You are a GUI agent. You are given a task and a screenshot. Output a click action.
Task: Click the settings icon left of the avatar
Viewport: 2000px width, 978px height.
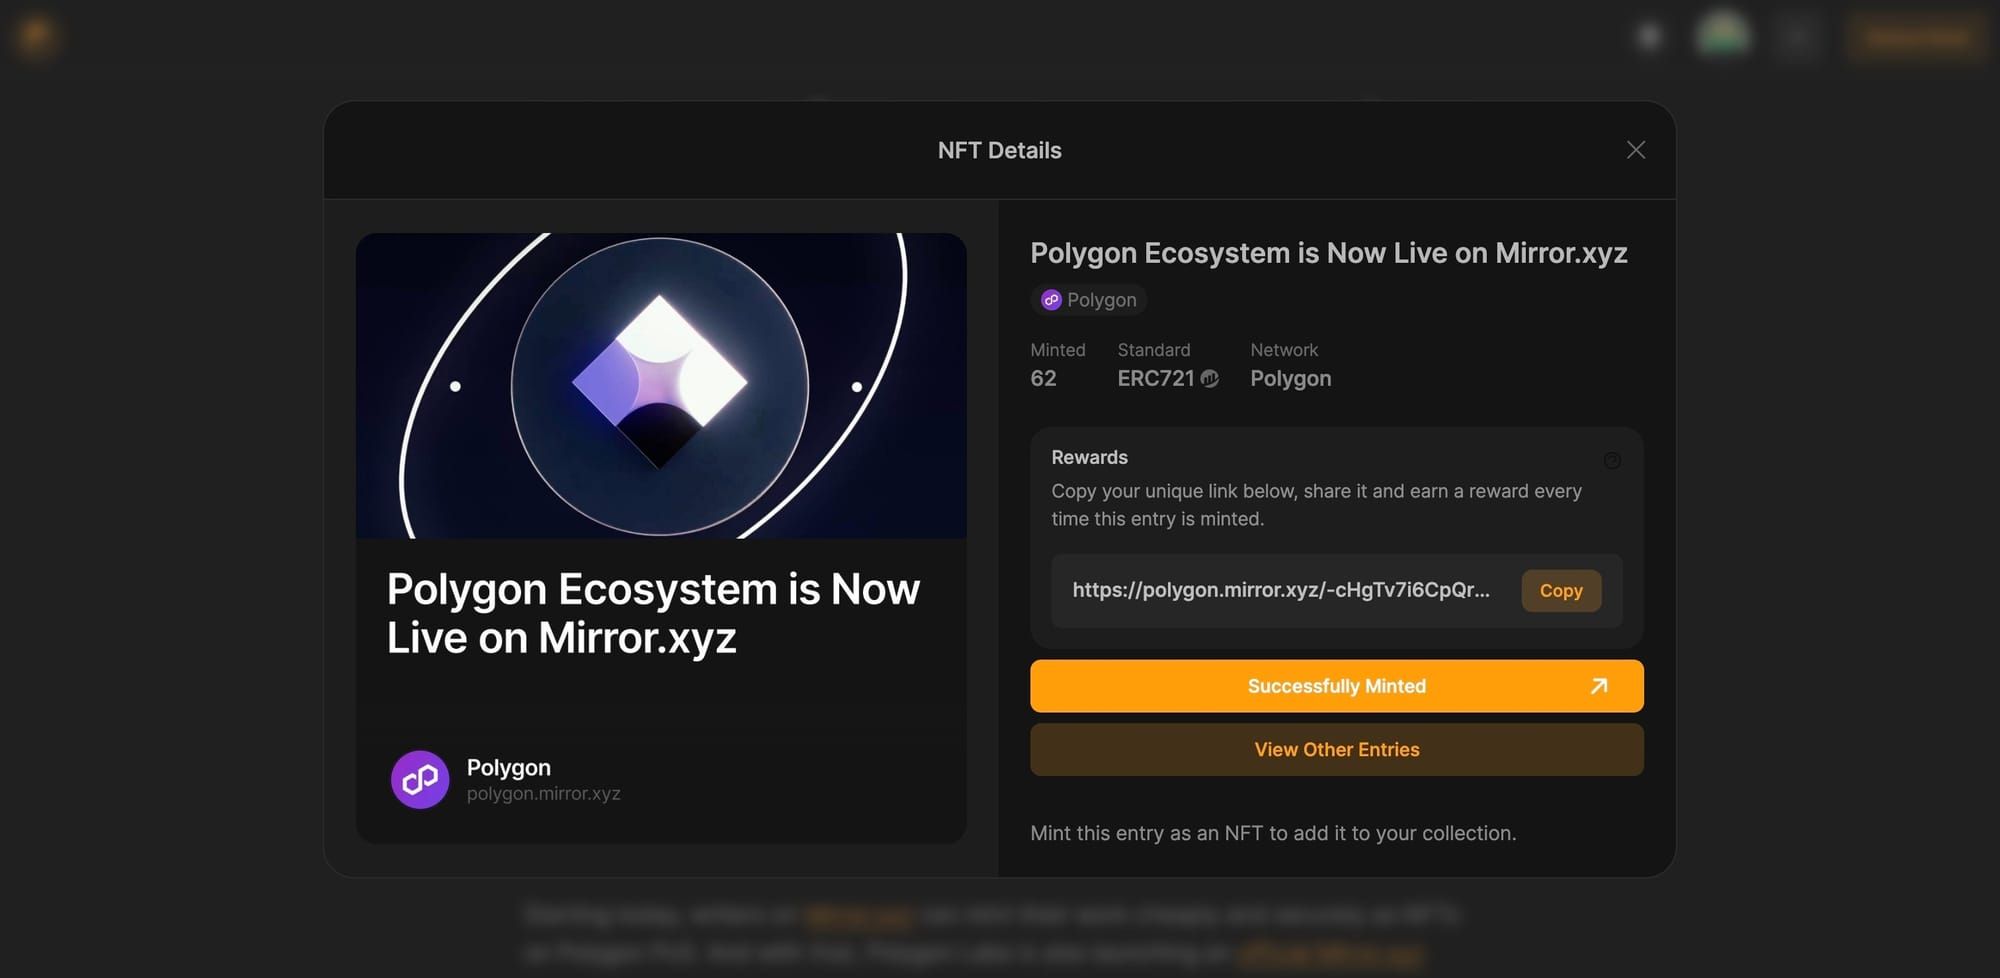coord(1648,35)
